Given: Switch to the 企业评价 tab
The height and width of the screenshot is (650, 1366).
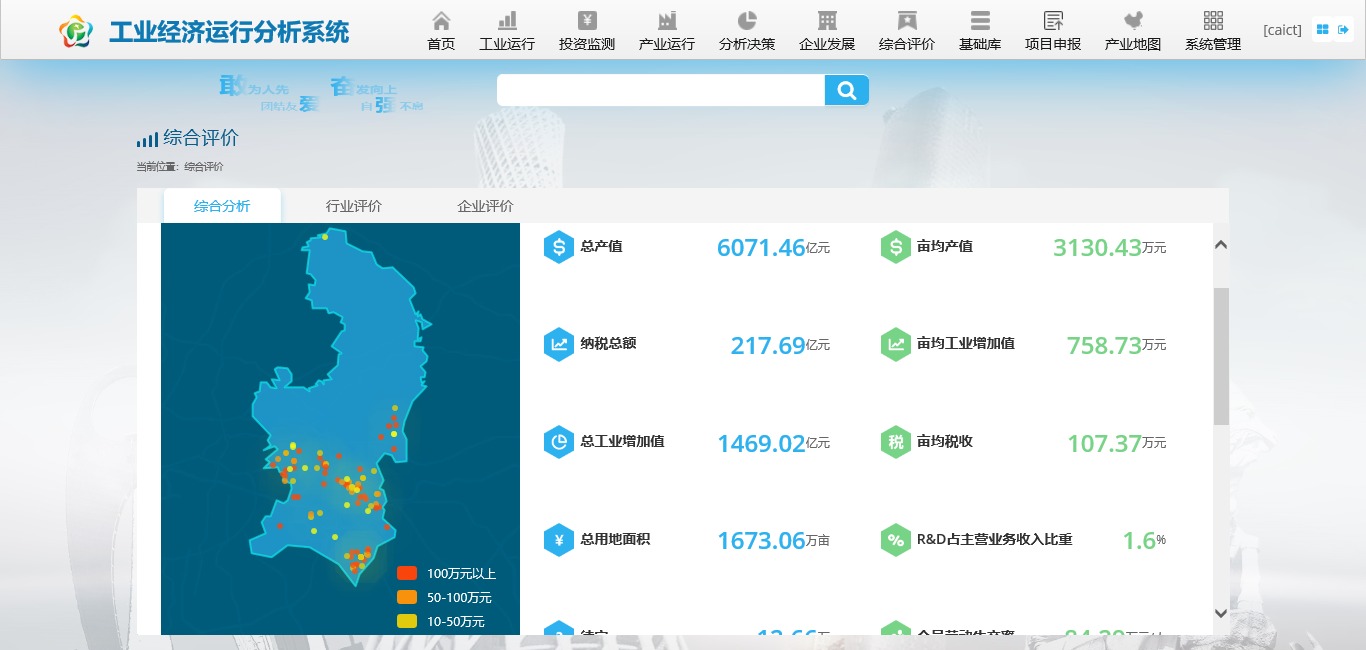Looking at the screenshot, I should 485,206.
